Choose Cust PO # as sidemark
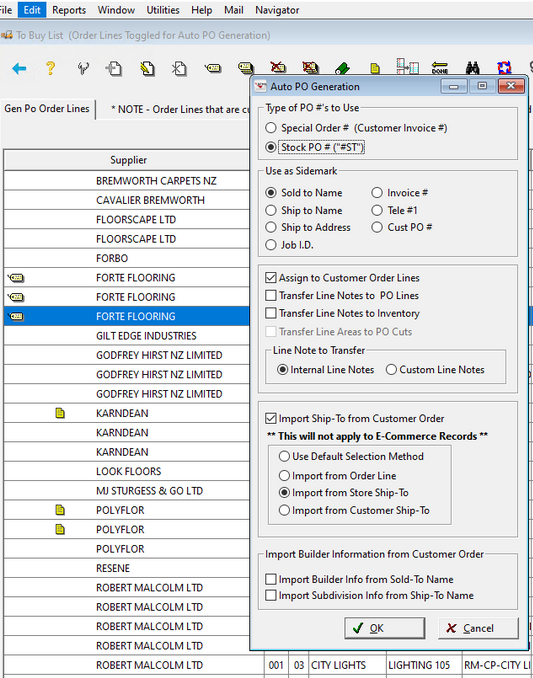Viewport: 533px width, 678px height. tap(377, 227)
